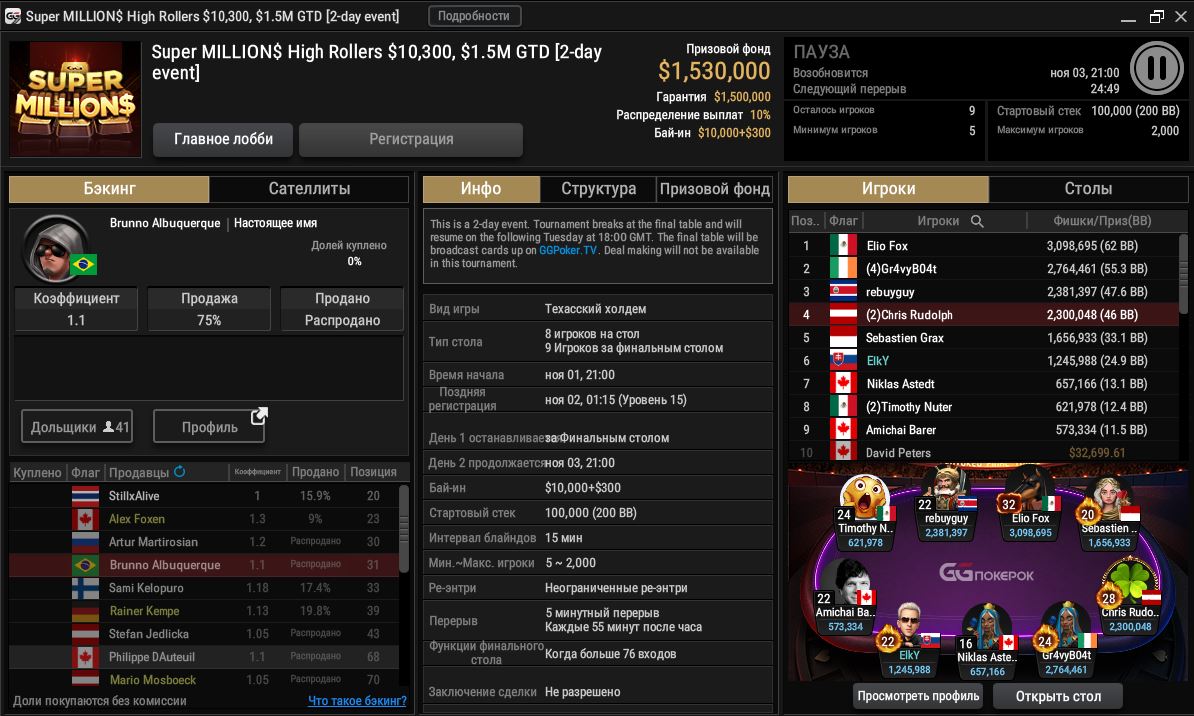Sort players by Фишки/Приз(BB) column
This screenshot has width=1194, height=716.
click(x=1102, y=221)
